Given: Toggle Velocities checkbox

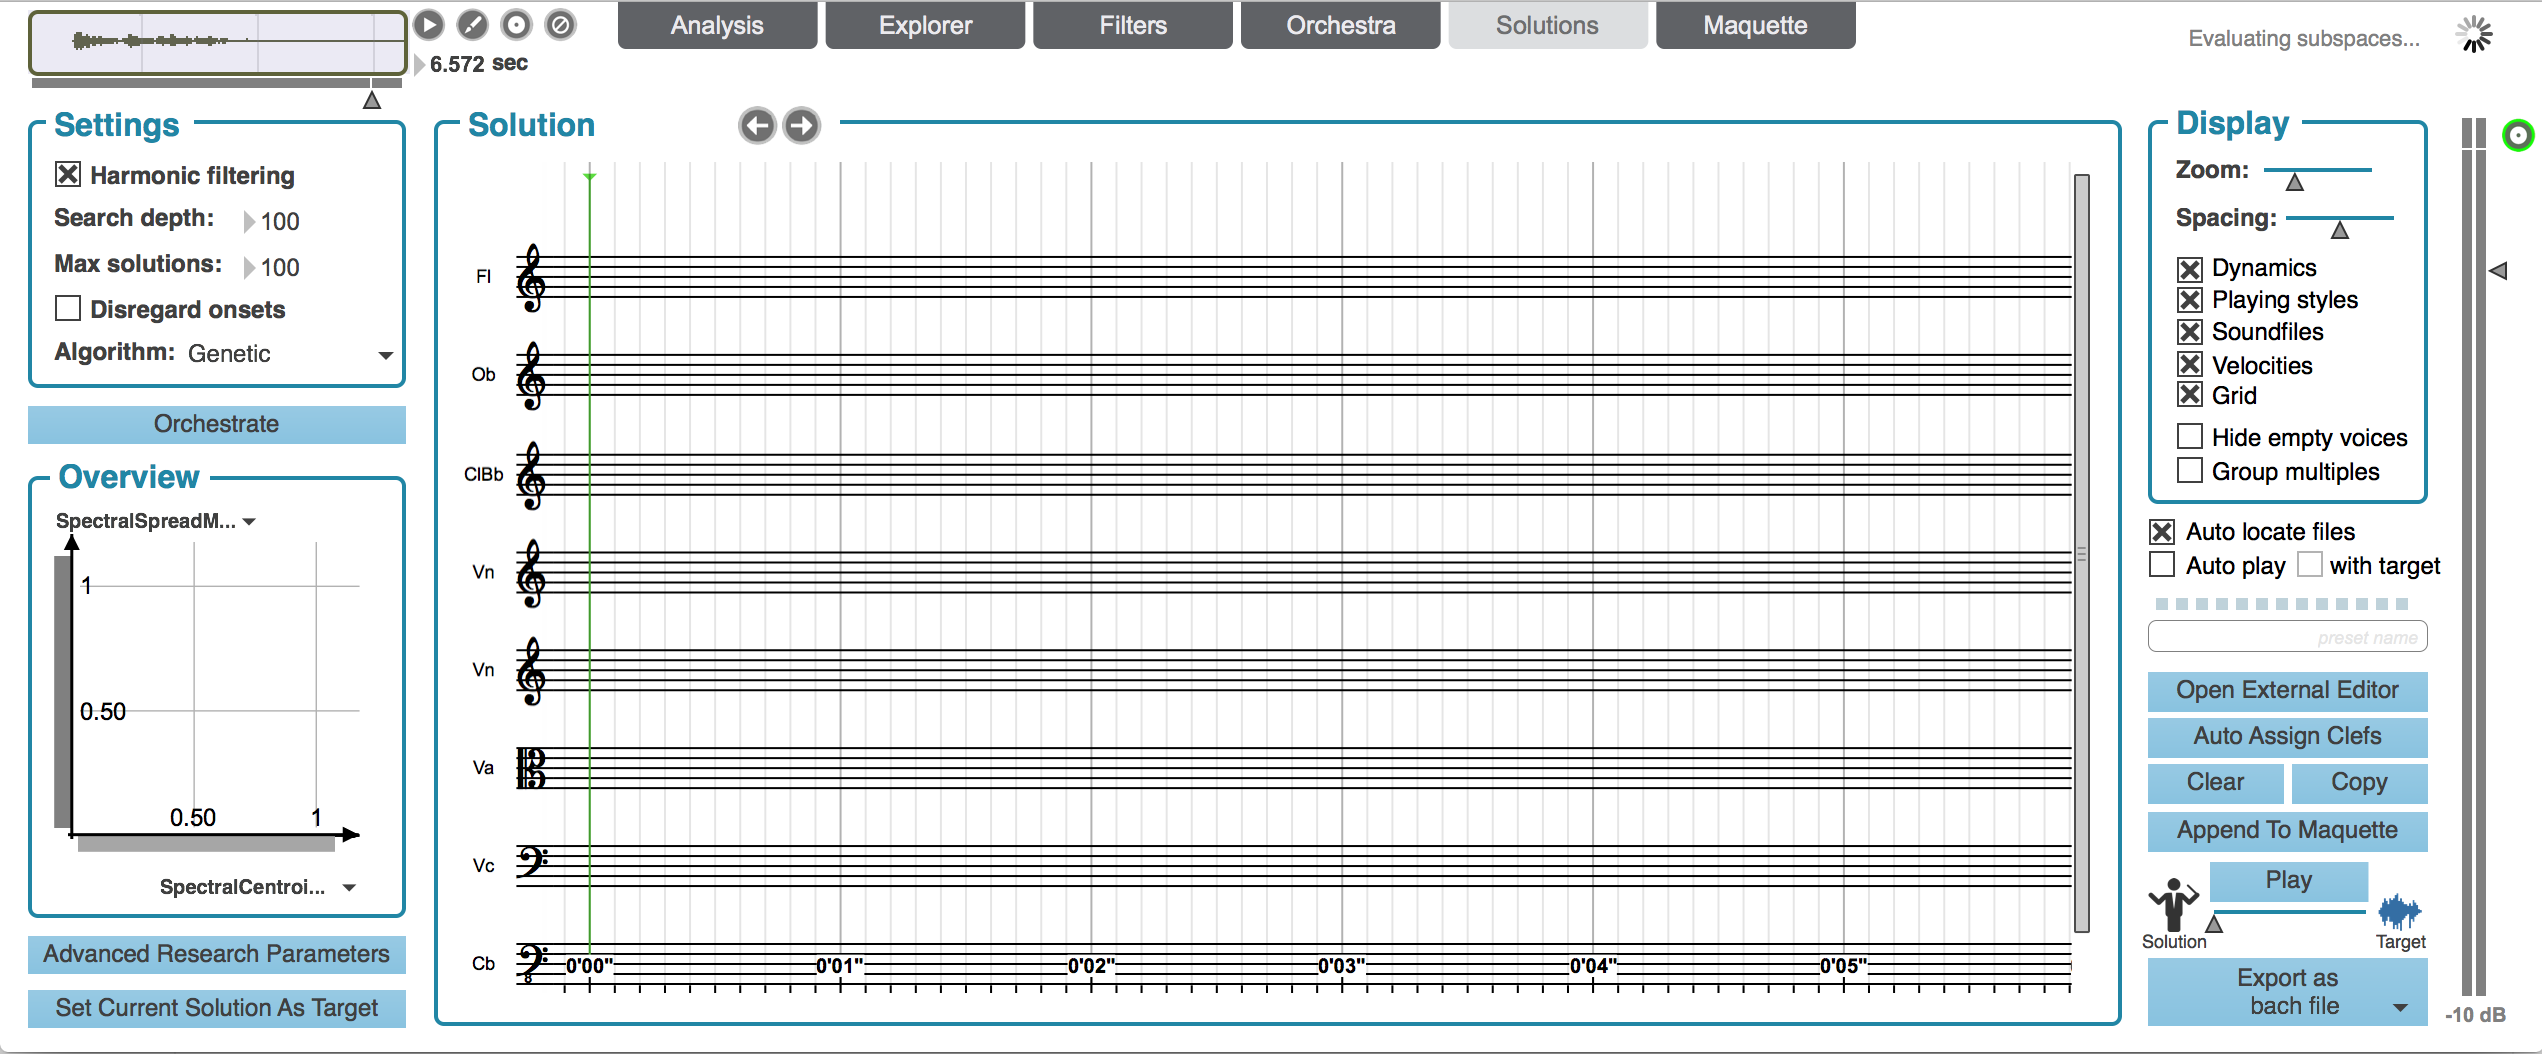Looking at the screenshot, I should pos(2190,364).
